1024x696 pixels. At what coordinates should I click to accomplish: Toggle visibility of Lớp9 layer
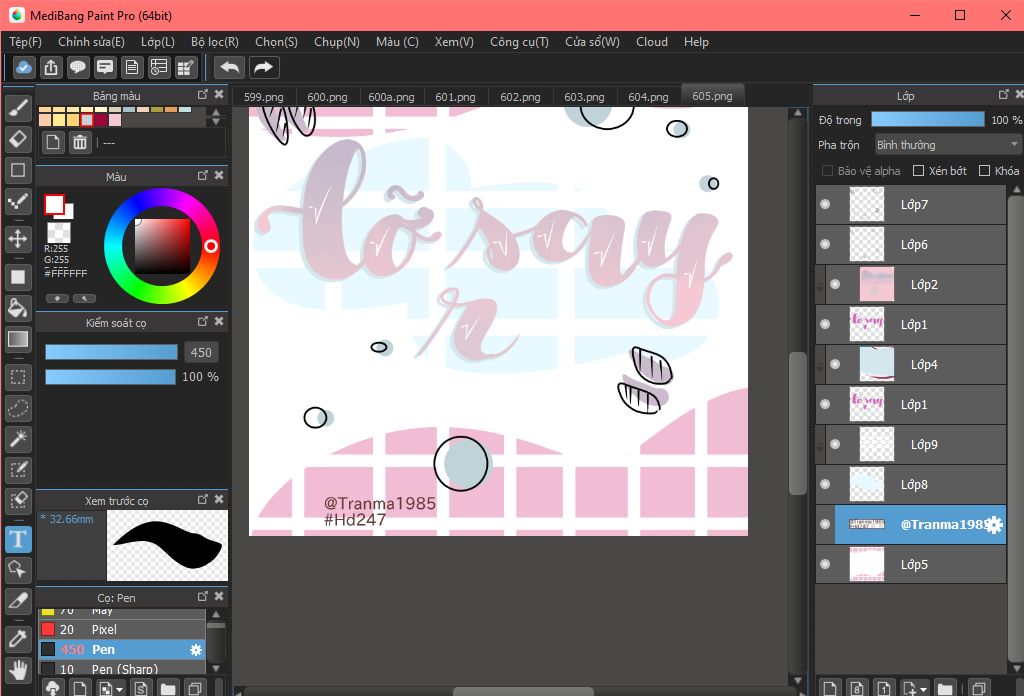tap(835, 444)
